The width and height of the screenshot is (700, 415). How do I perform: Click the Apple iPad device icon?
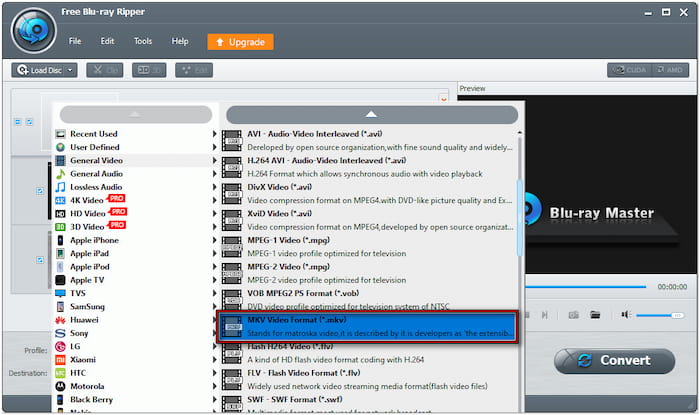coord(60,253)
